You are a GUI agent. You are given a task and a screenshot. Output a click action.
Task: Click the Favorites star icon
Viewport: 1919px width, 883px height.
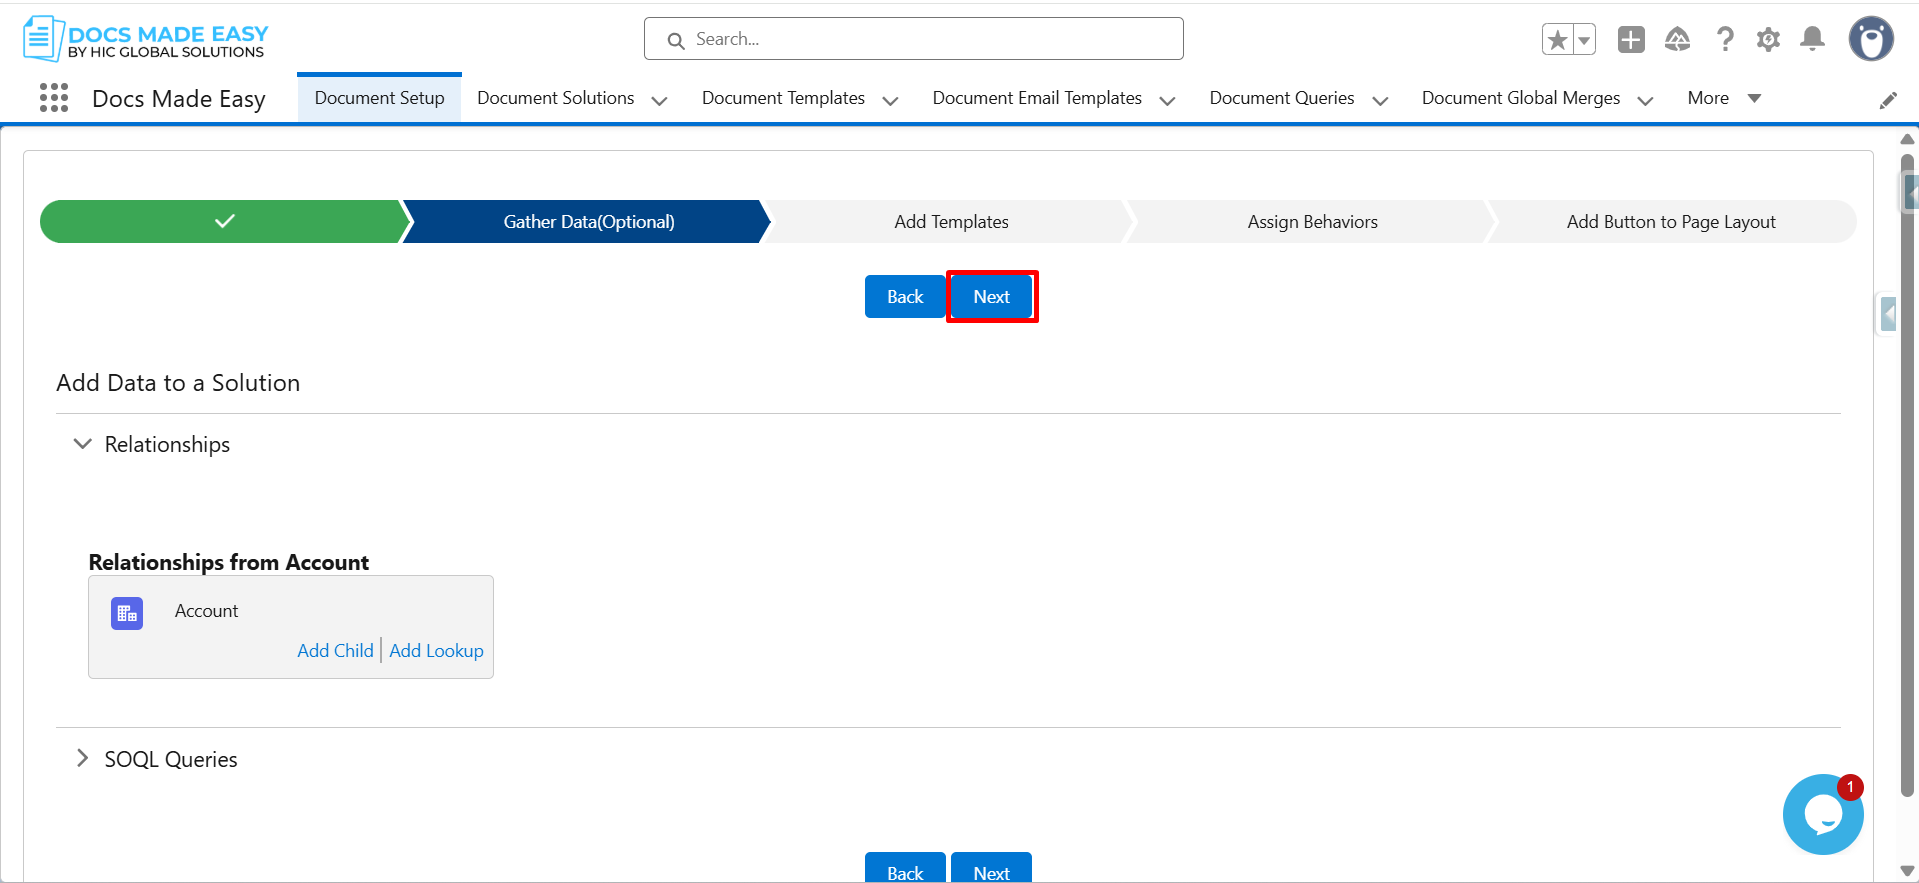(x=1557, y=40)
